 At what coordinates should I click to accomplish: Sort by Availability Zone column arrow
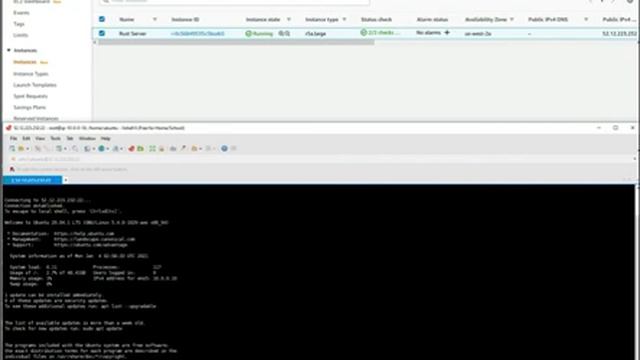tap(511, 19)
